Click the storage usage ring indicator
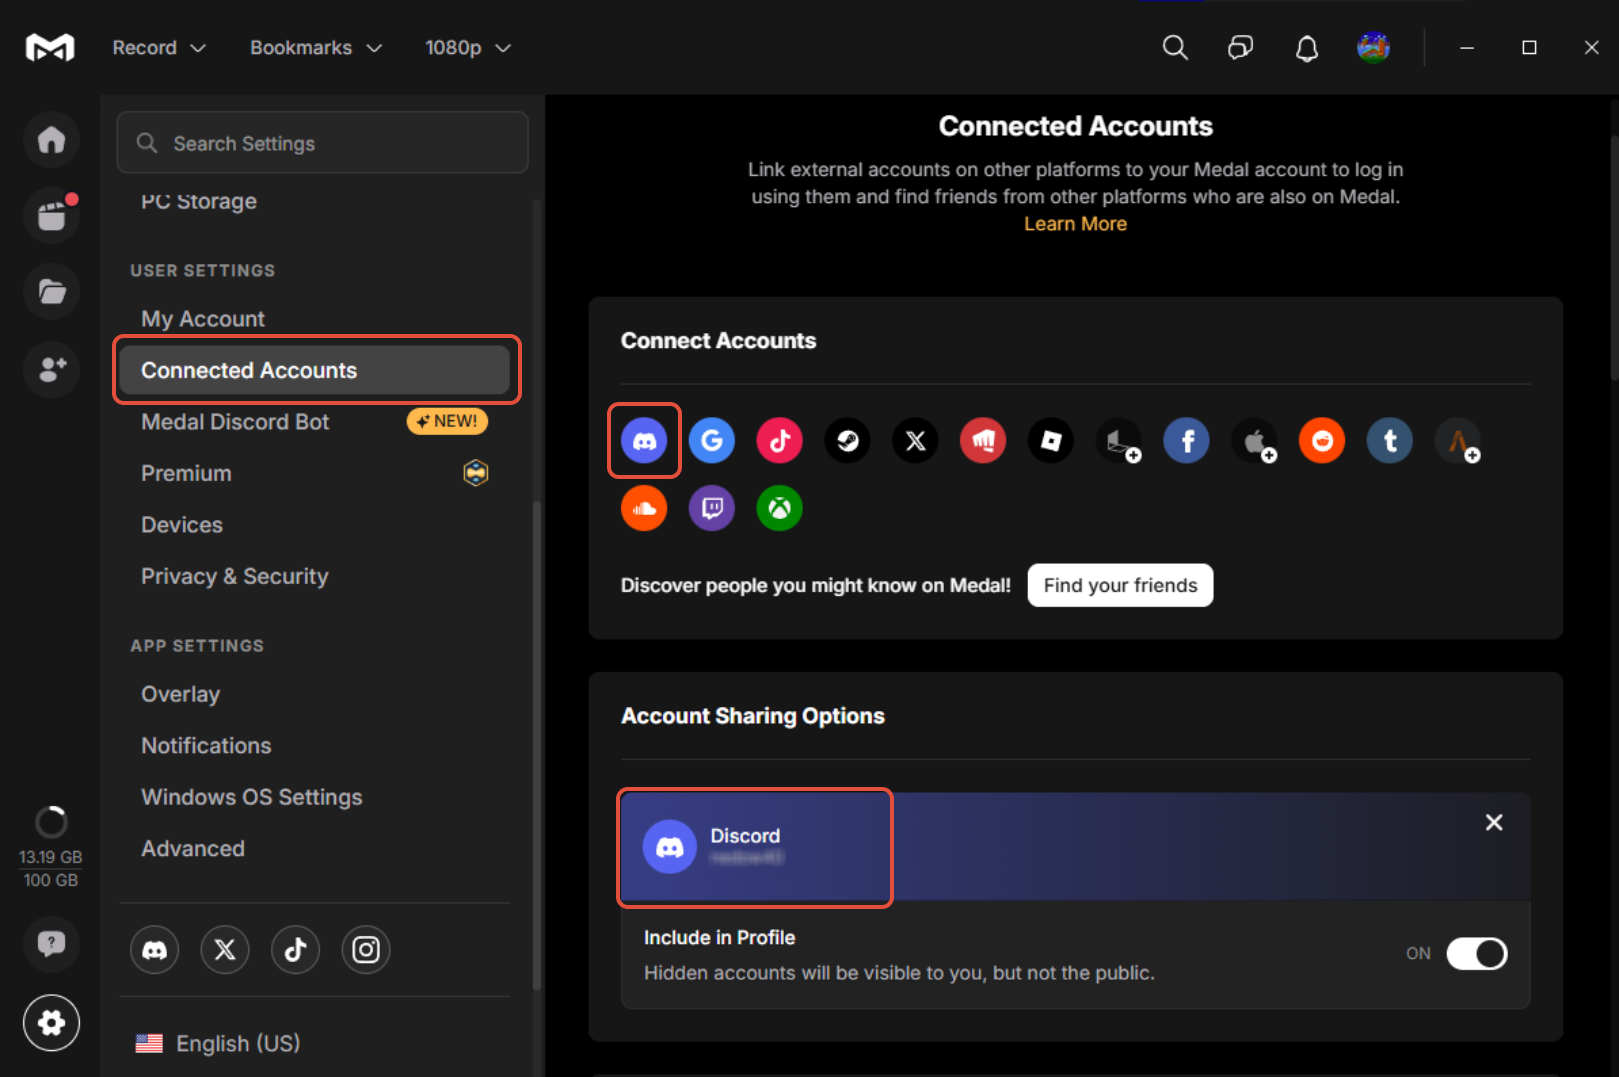This screenshot has width=1619, height=1077. pos(51,822)
